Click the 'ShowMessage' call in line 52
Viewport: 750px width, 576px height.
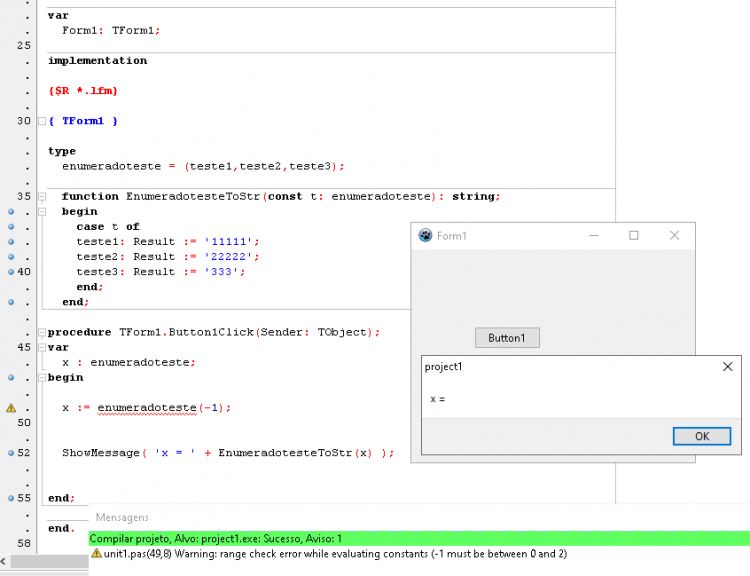(100, 453)
